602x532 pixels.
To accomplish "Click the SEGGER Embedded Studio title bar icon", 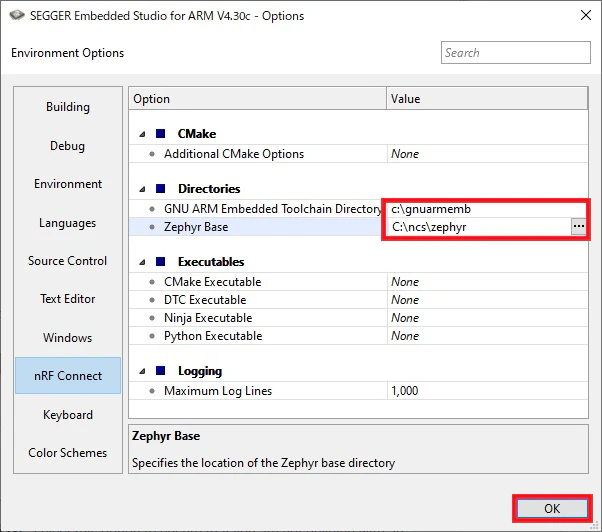I will click(17, 15).
